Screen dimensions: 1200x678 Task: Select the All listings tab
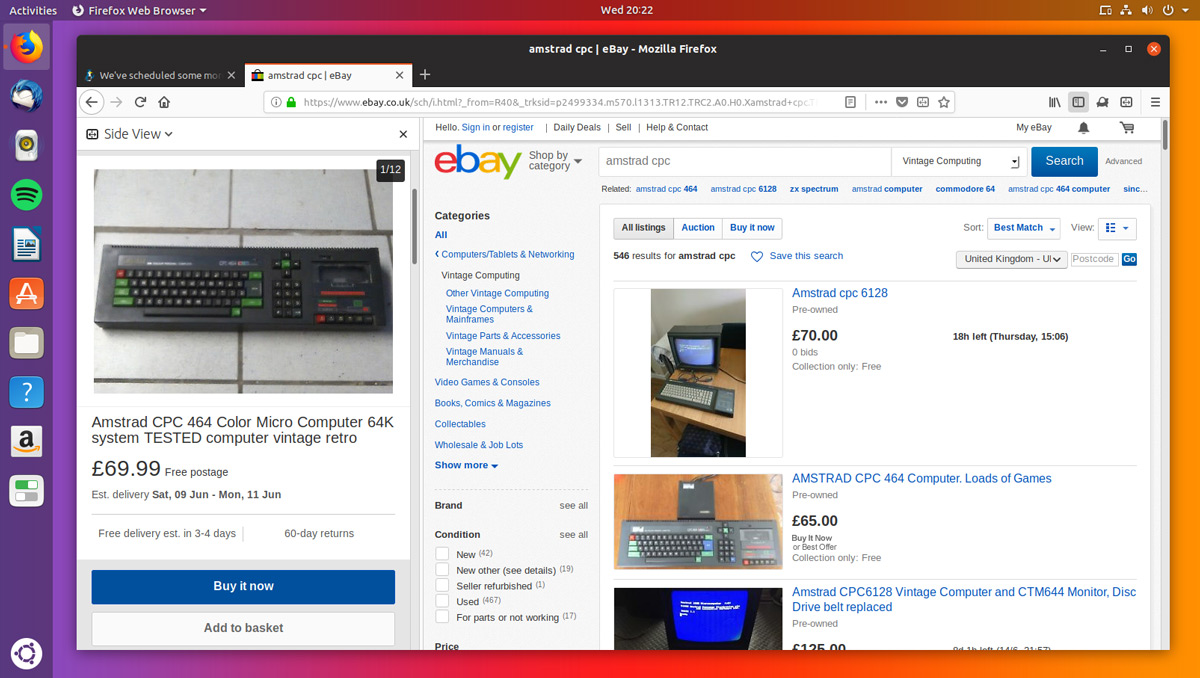click(643, 228)
